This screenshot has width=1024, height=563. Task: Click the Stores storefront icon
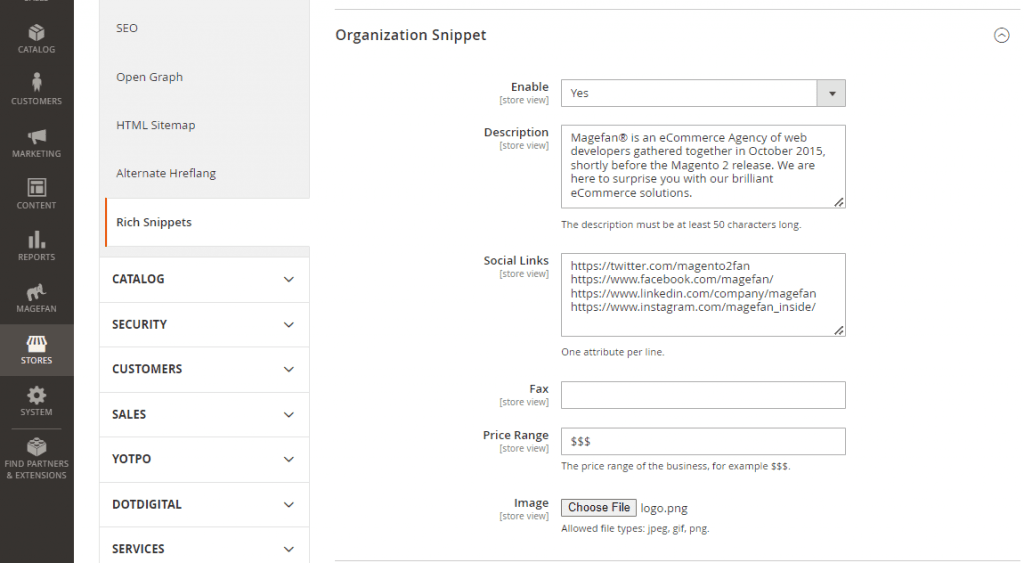tap(36, 345)
